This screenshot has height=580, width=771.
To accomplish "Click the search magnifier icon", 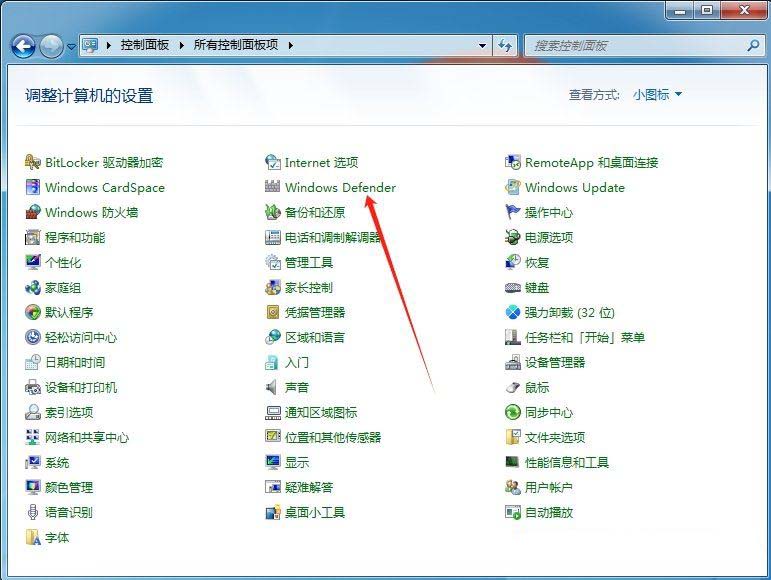I will (753, 46).
